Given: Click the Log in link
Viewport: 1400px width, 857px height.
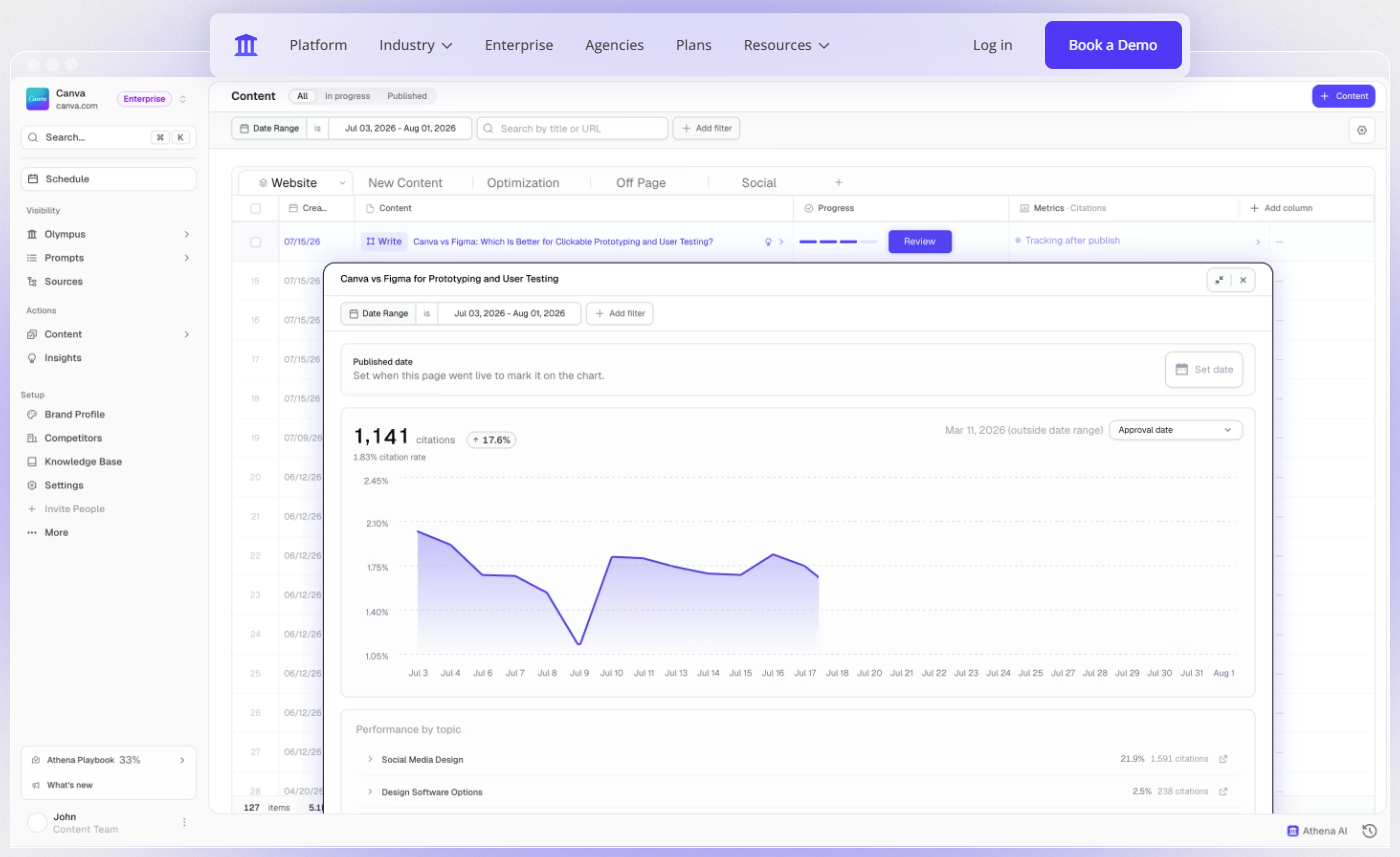Looking at the screenshot, I should tap(992, 45).
